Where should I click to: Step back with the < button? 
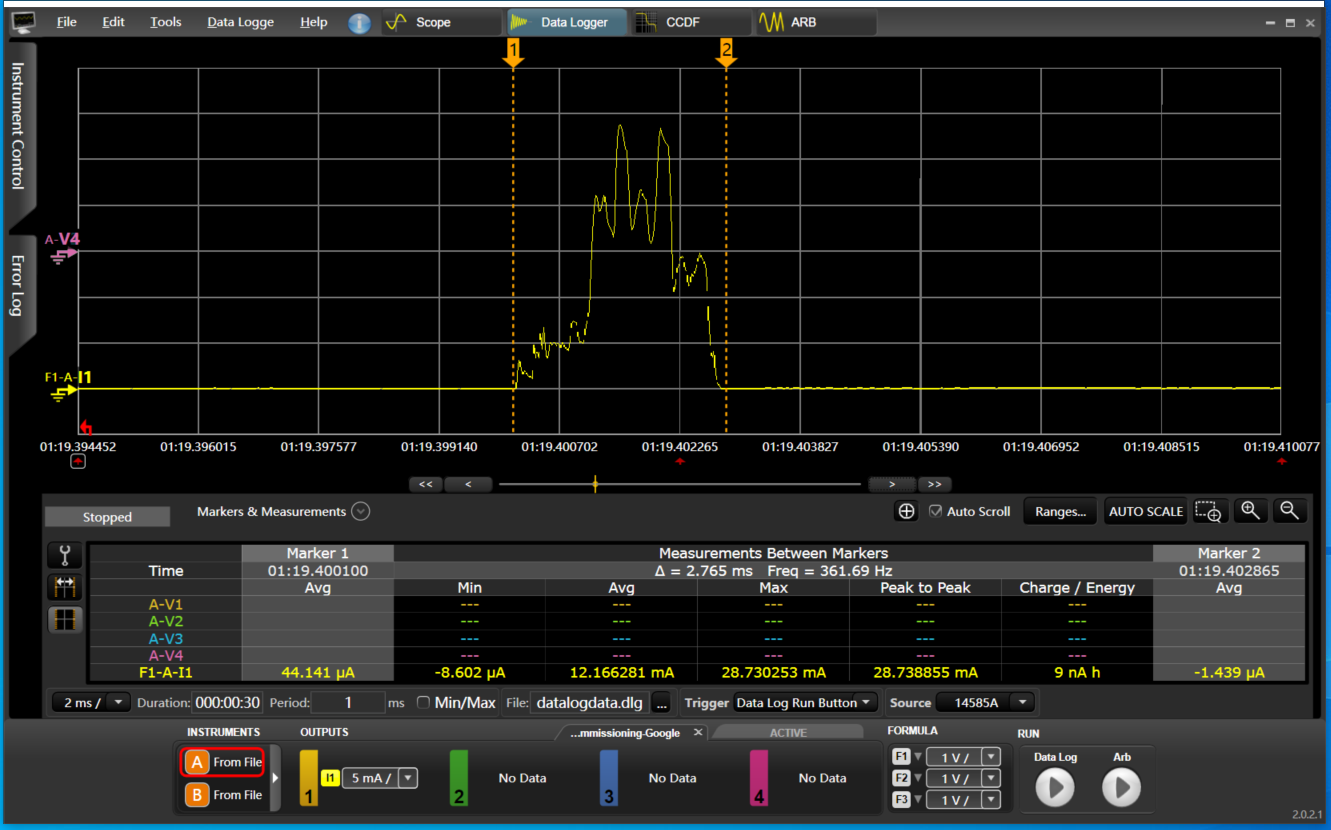point(469,484)
